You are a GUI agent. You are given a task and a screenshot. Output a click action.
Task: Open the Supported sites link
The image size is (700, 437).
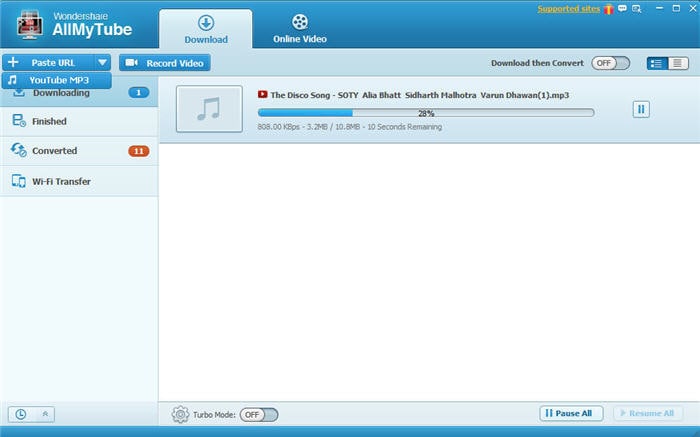(x=569, y=9)
